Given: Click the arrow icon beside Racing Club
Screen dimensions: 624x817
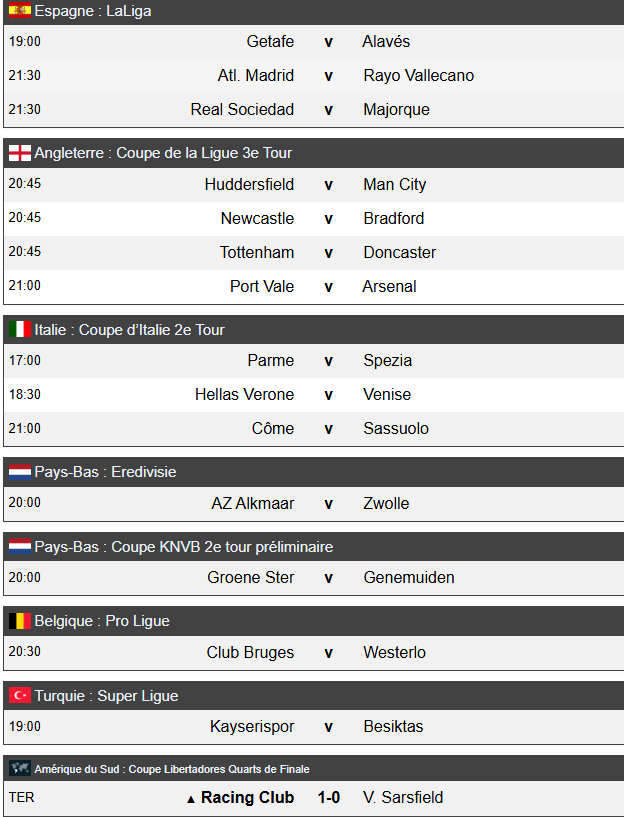Looking at the screenshot, I should click(191, 799).
